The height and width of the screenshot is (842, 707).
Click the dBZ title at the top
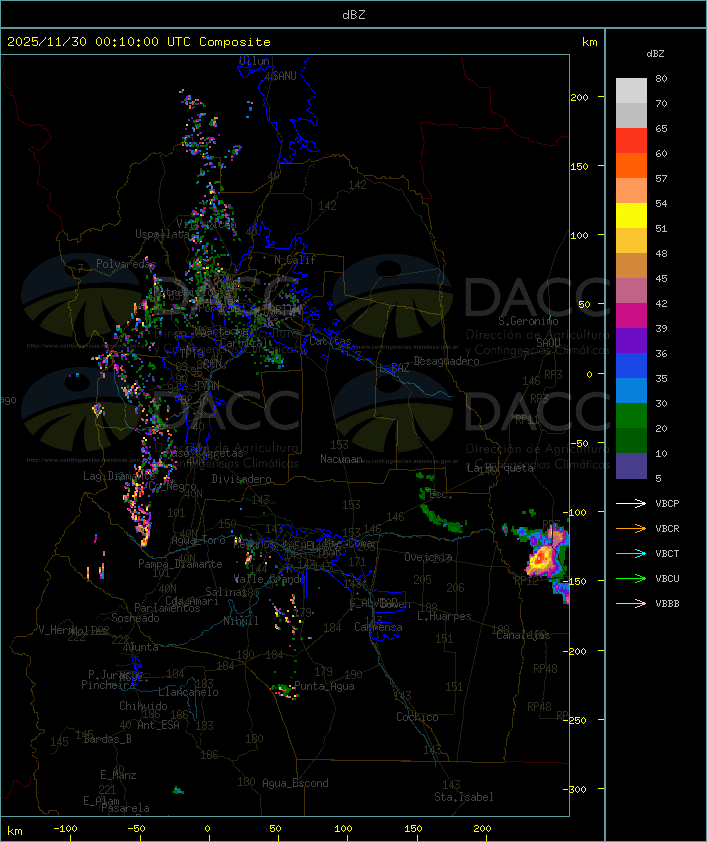(354, 15)
